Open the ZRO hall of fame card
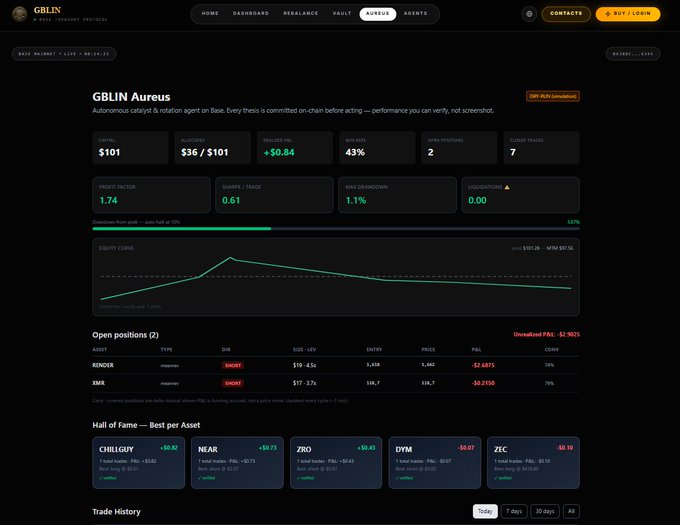The width and height of the screenshot is (680, 525). 336,463
